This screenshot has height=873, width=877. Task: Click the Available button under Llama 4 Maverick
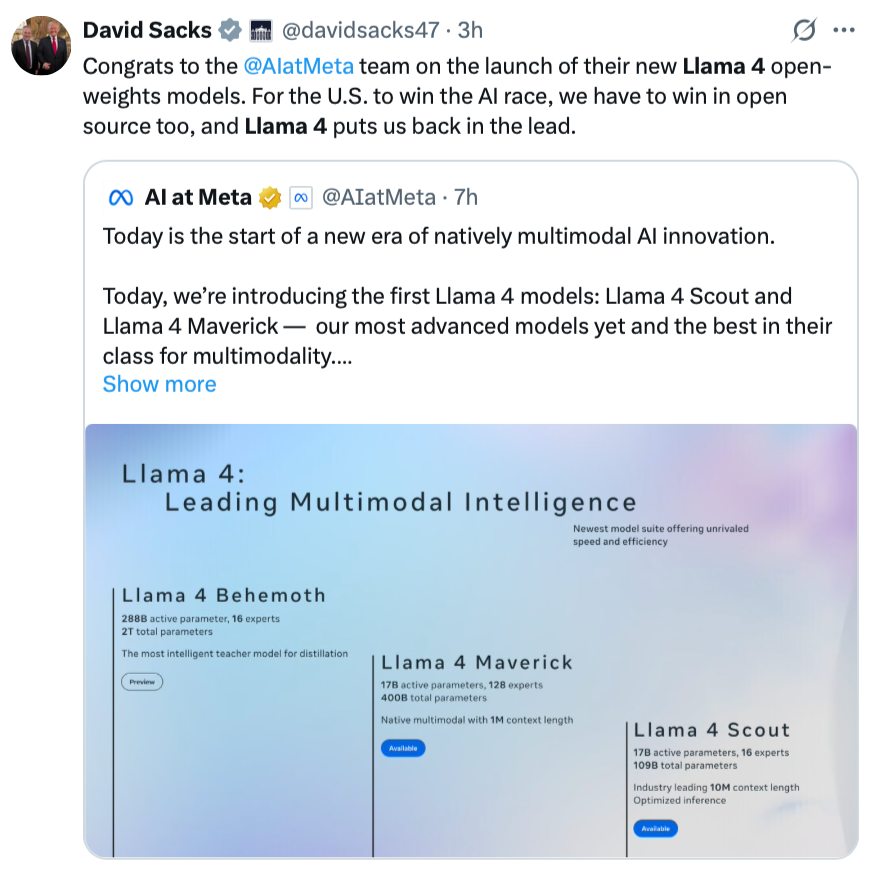[402, 748]
